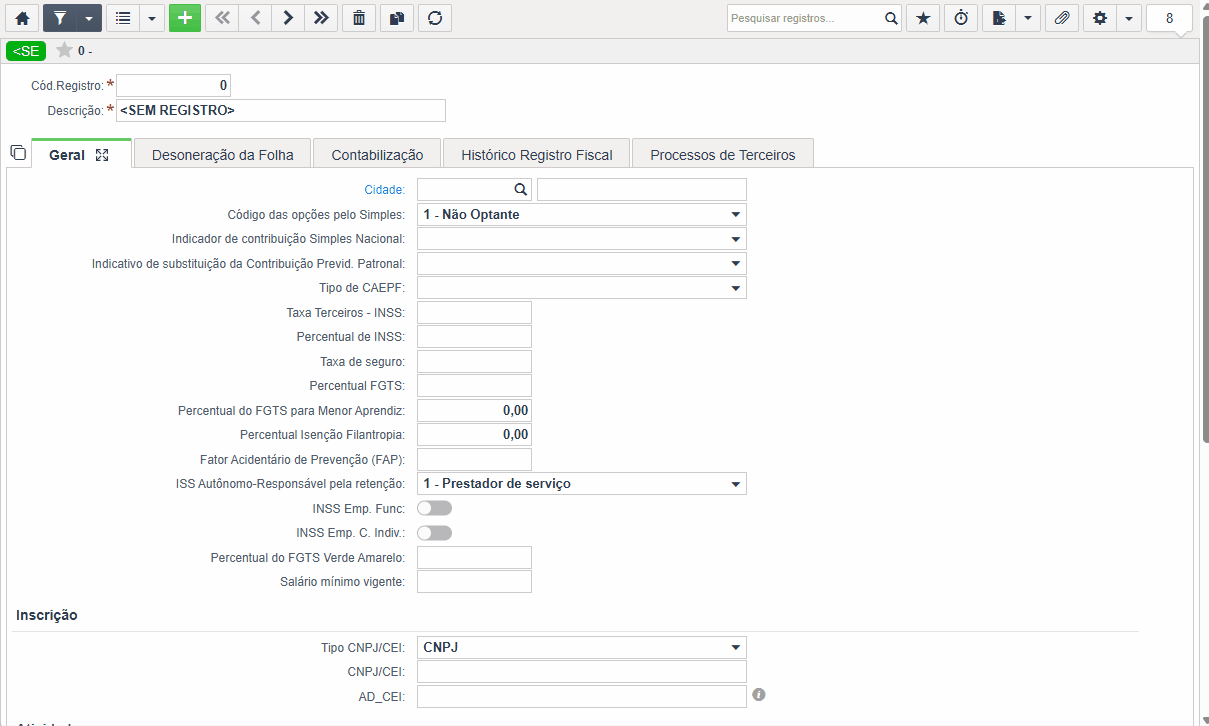Click the notification counter showing 8
Image resolution: width=1209 pixels, height=726 pixels.
(1169, 18)
